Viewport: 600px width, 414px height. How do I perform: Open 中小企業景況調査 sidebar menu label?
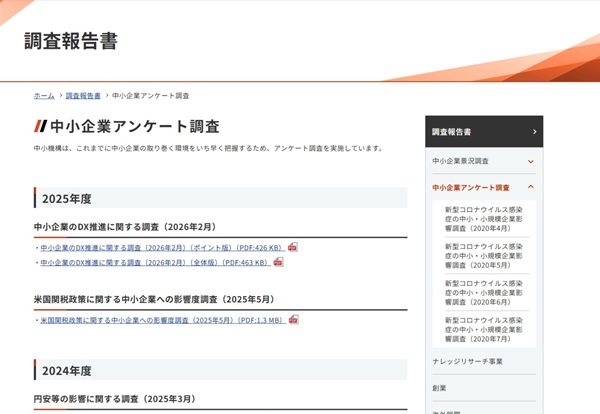(461, 161)
